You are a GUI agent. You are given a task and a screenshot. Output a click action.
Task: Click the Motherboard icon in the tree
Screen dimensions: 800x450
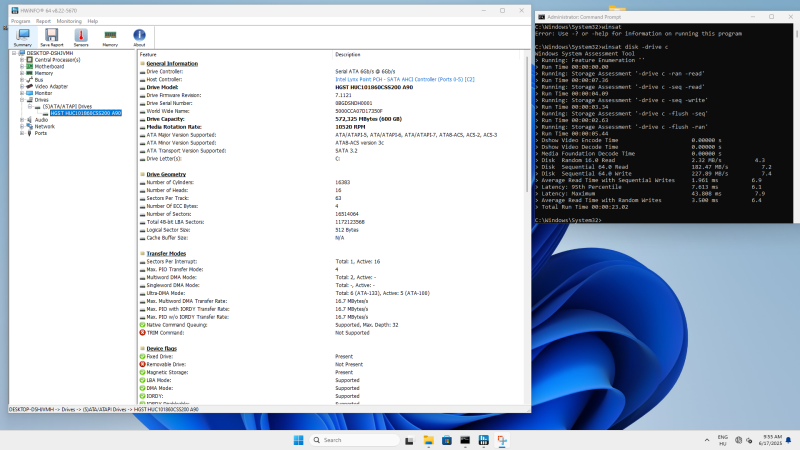[30, 66]
